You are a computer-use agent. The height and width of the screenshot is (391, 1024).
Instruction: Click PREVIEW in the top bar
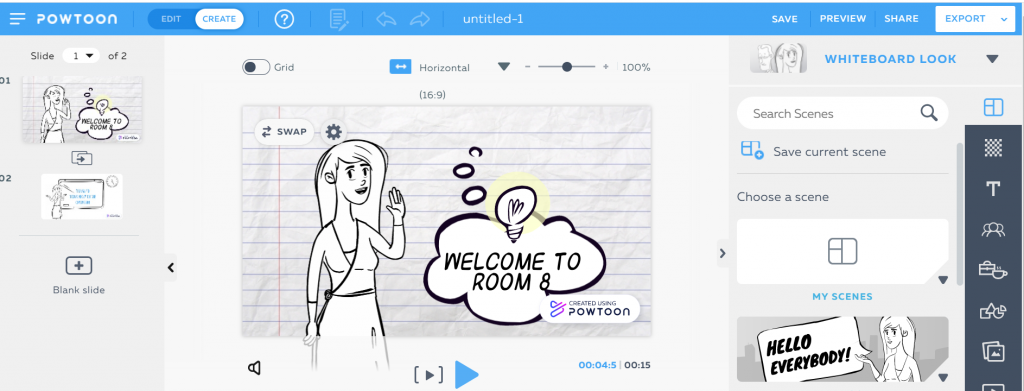(x=843, y=19)
